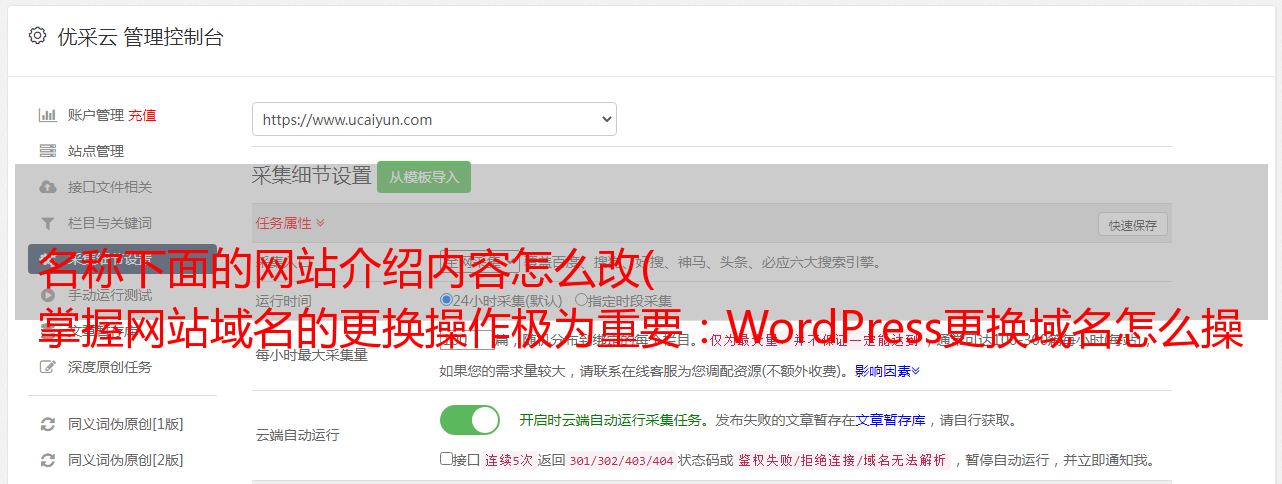Click the filter funnel icon for 栏目与关键词

[x=47, y=223]
